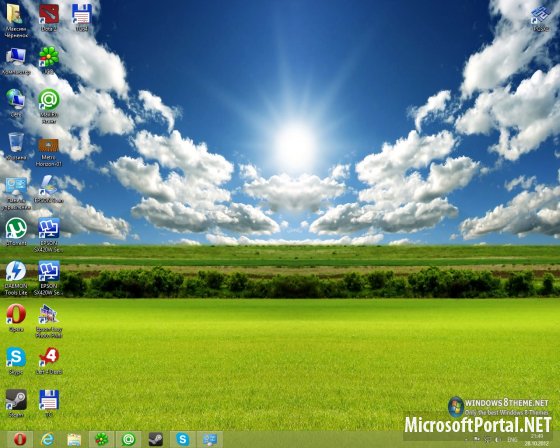Open the taskbar clock and date
Screen dimensions: 560x448
[537, 439]
